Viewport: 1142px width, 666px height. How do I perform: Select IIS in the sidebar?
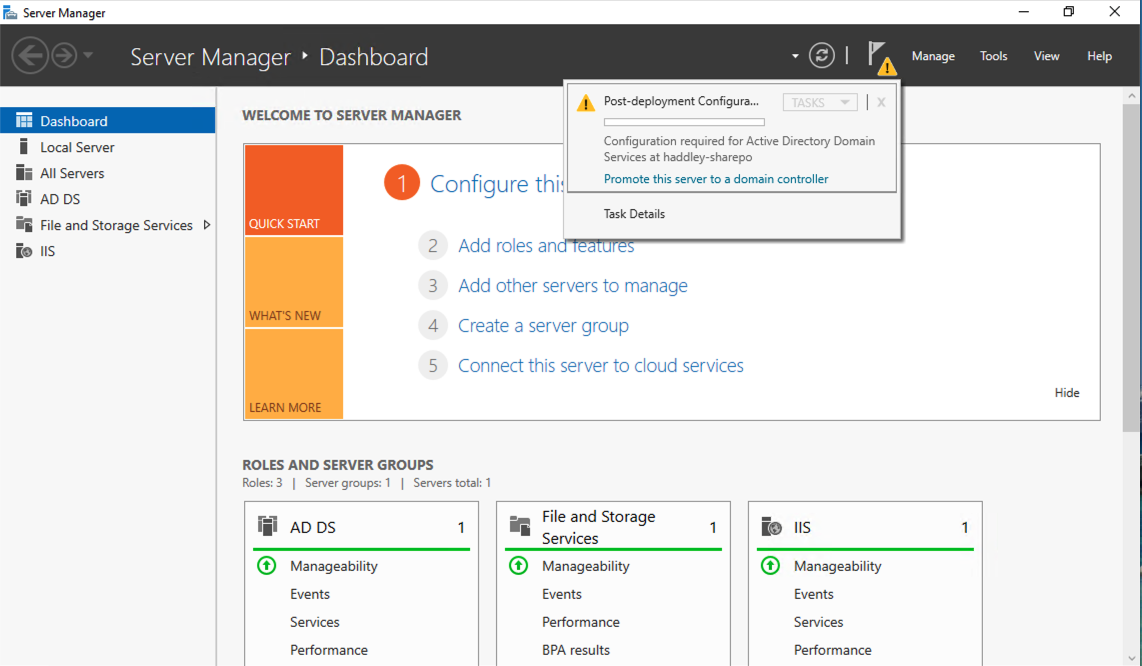point(108,251)
